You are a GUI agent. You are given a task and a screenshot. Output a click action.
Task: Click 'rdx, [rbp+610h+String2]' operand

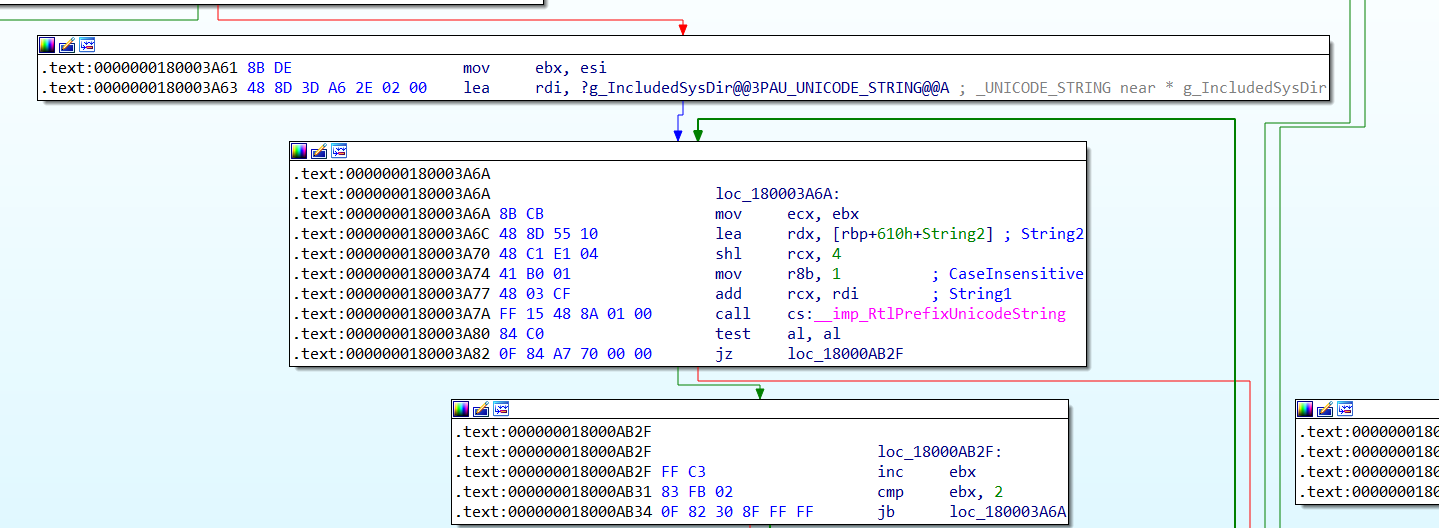[890, 234]
